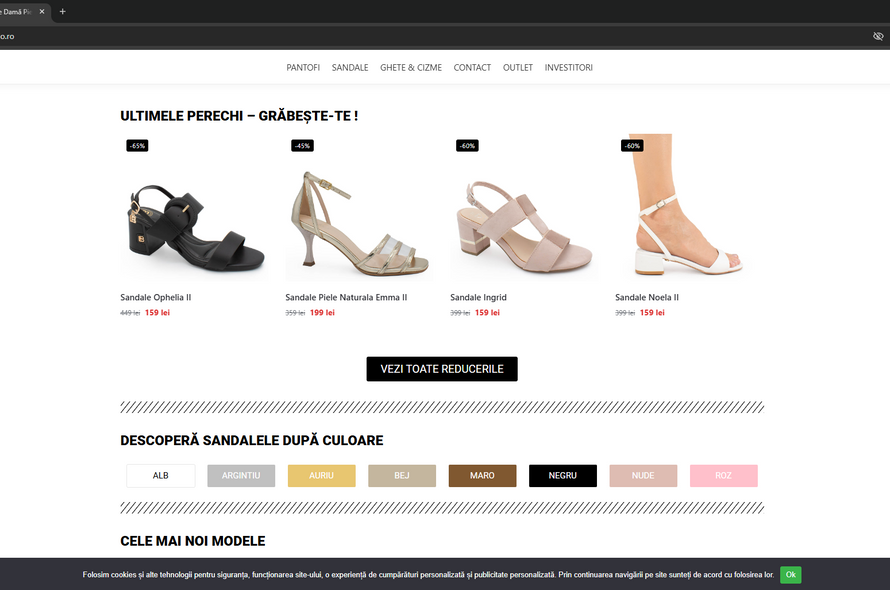Open the INVESTITORI page
Image resolution: width=890 pixels, height=590 pixels.
click(x=569, y=68)
